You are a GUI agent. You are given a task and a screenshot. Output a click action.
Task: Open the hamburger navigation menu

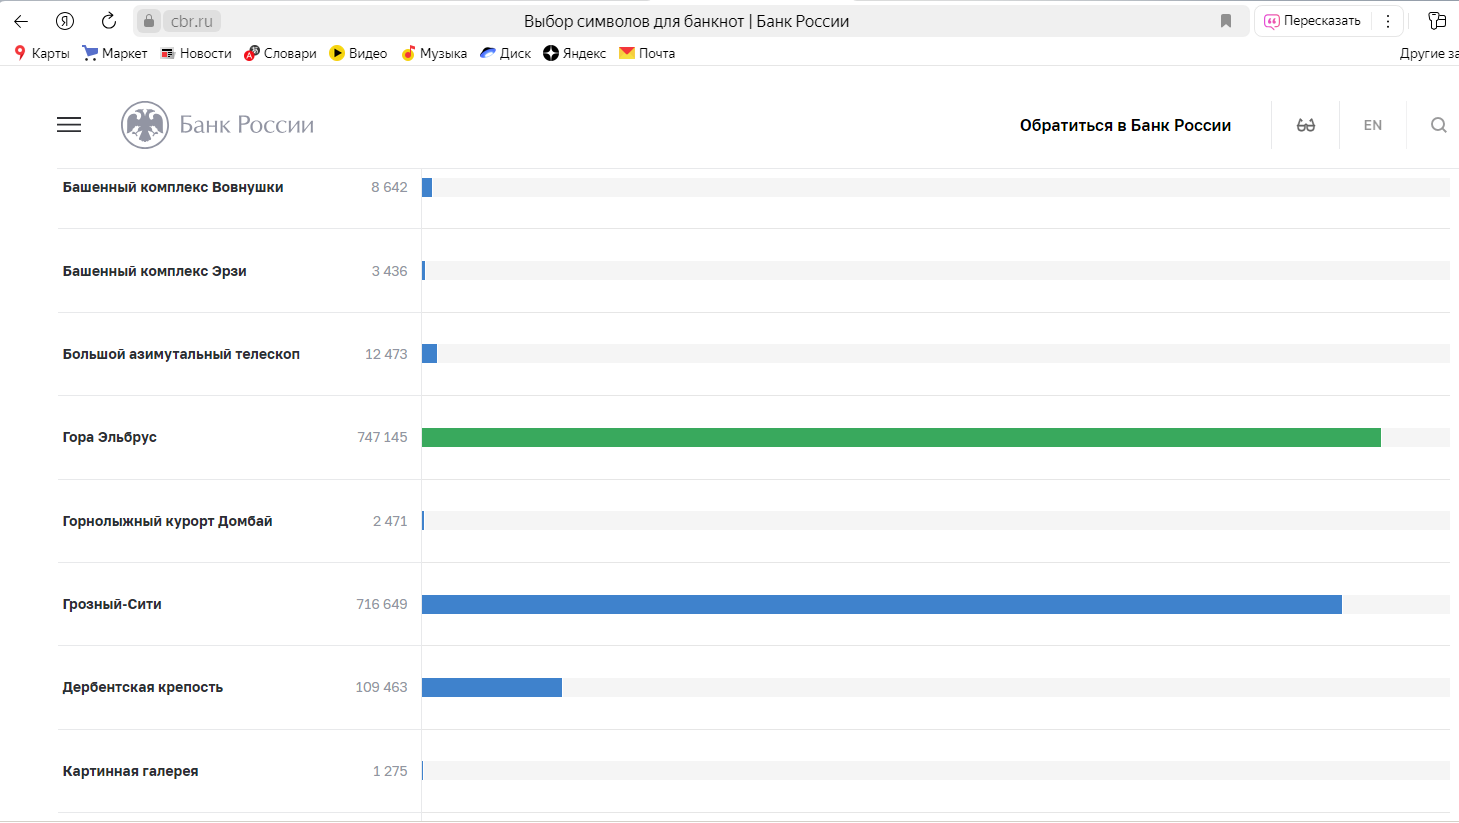pyautogui.click(x=69, y=125)
